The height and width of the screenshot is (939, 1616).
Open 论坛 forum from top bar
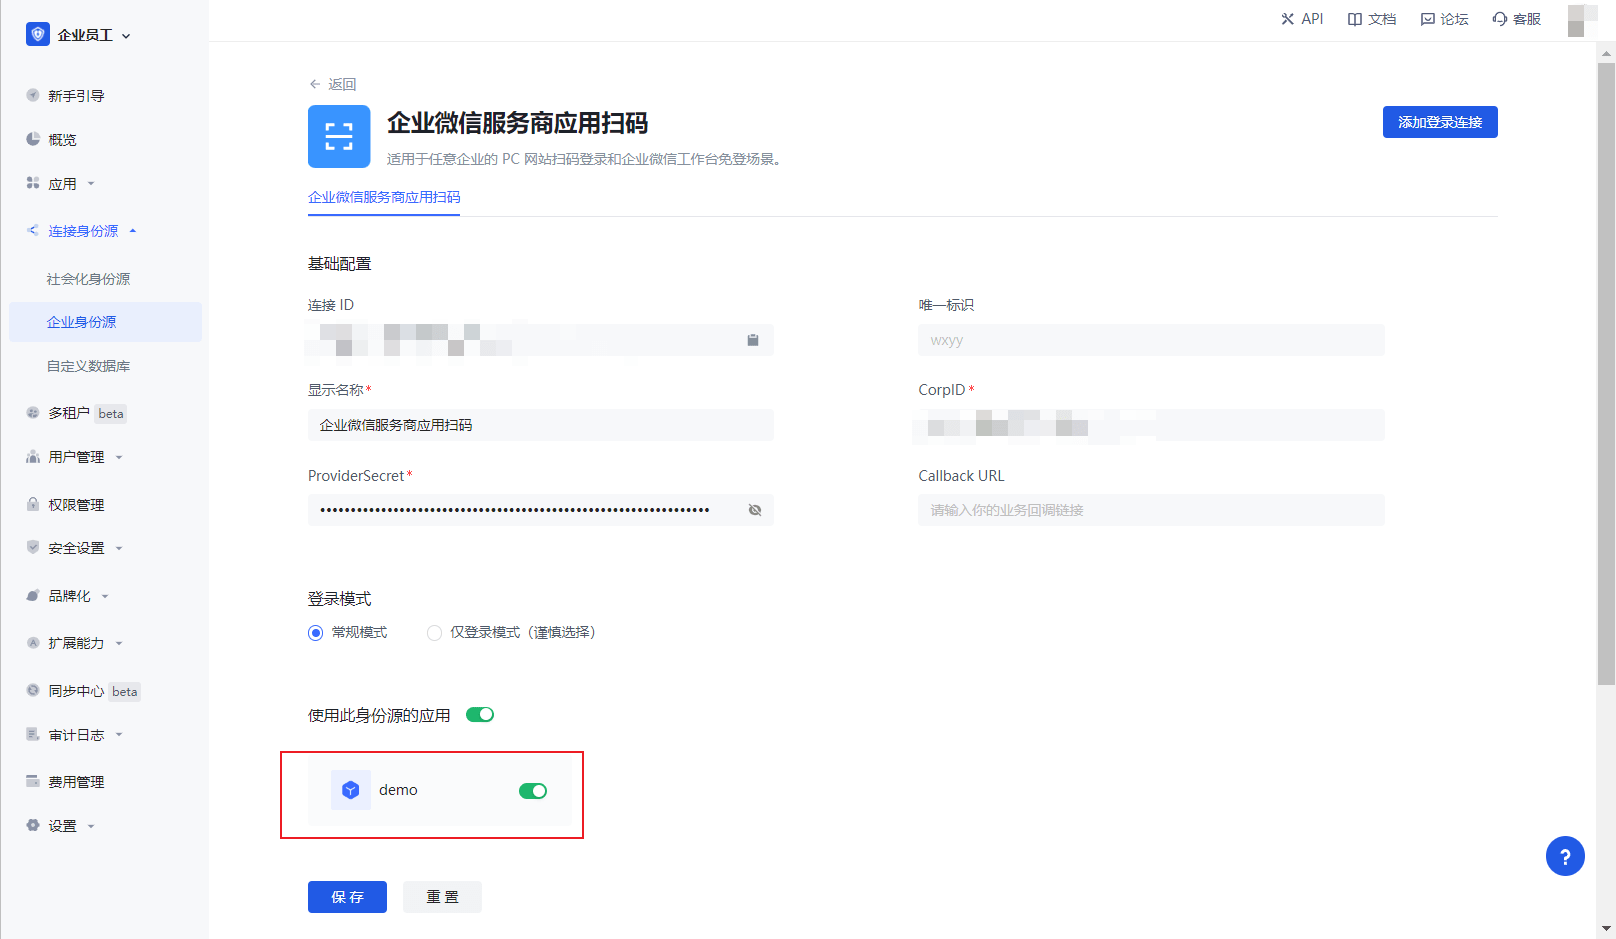coord(1445,19)
